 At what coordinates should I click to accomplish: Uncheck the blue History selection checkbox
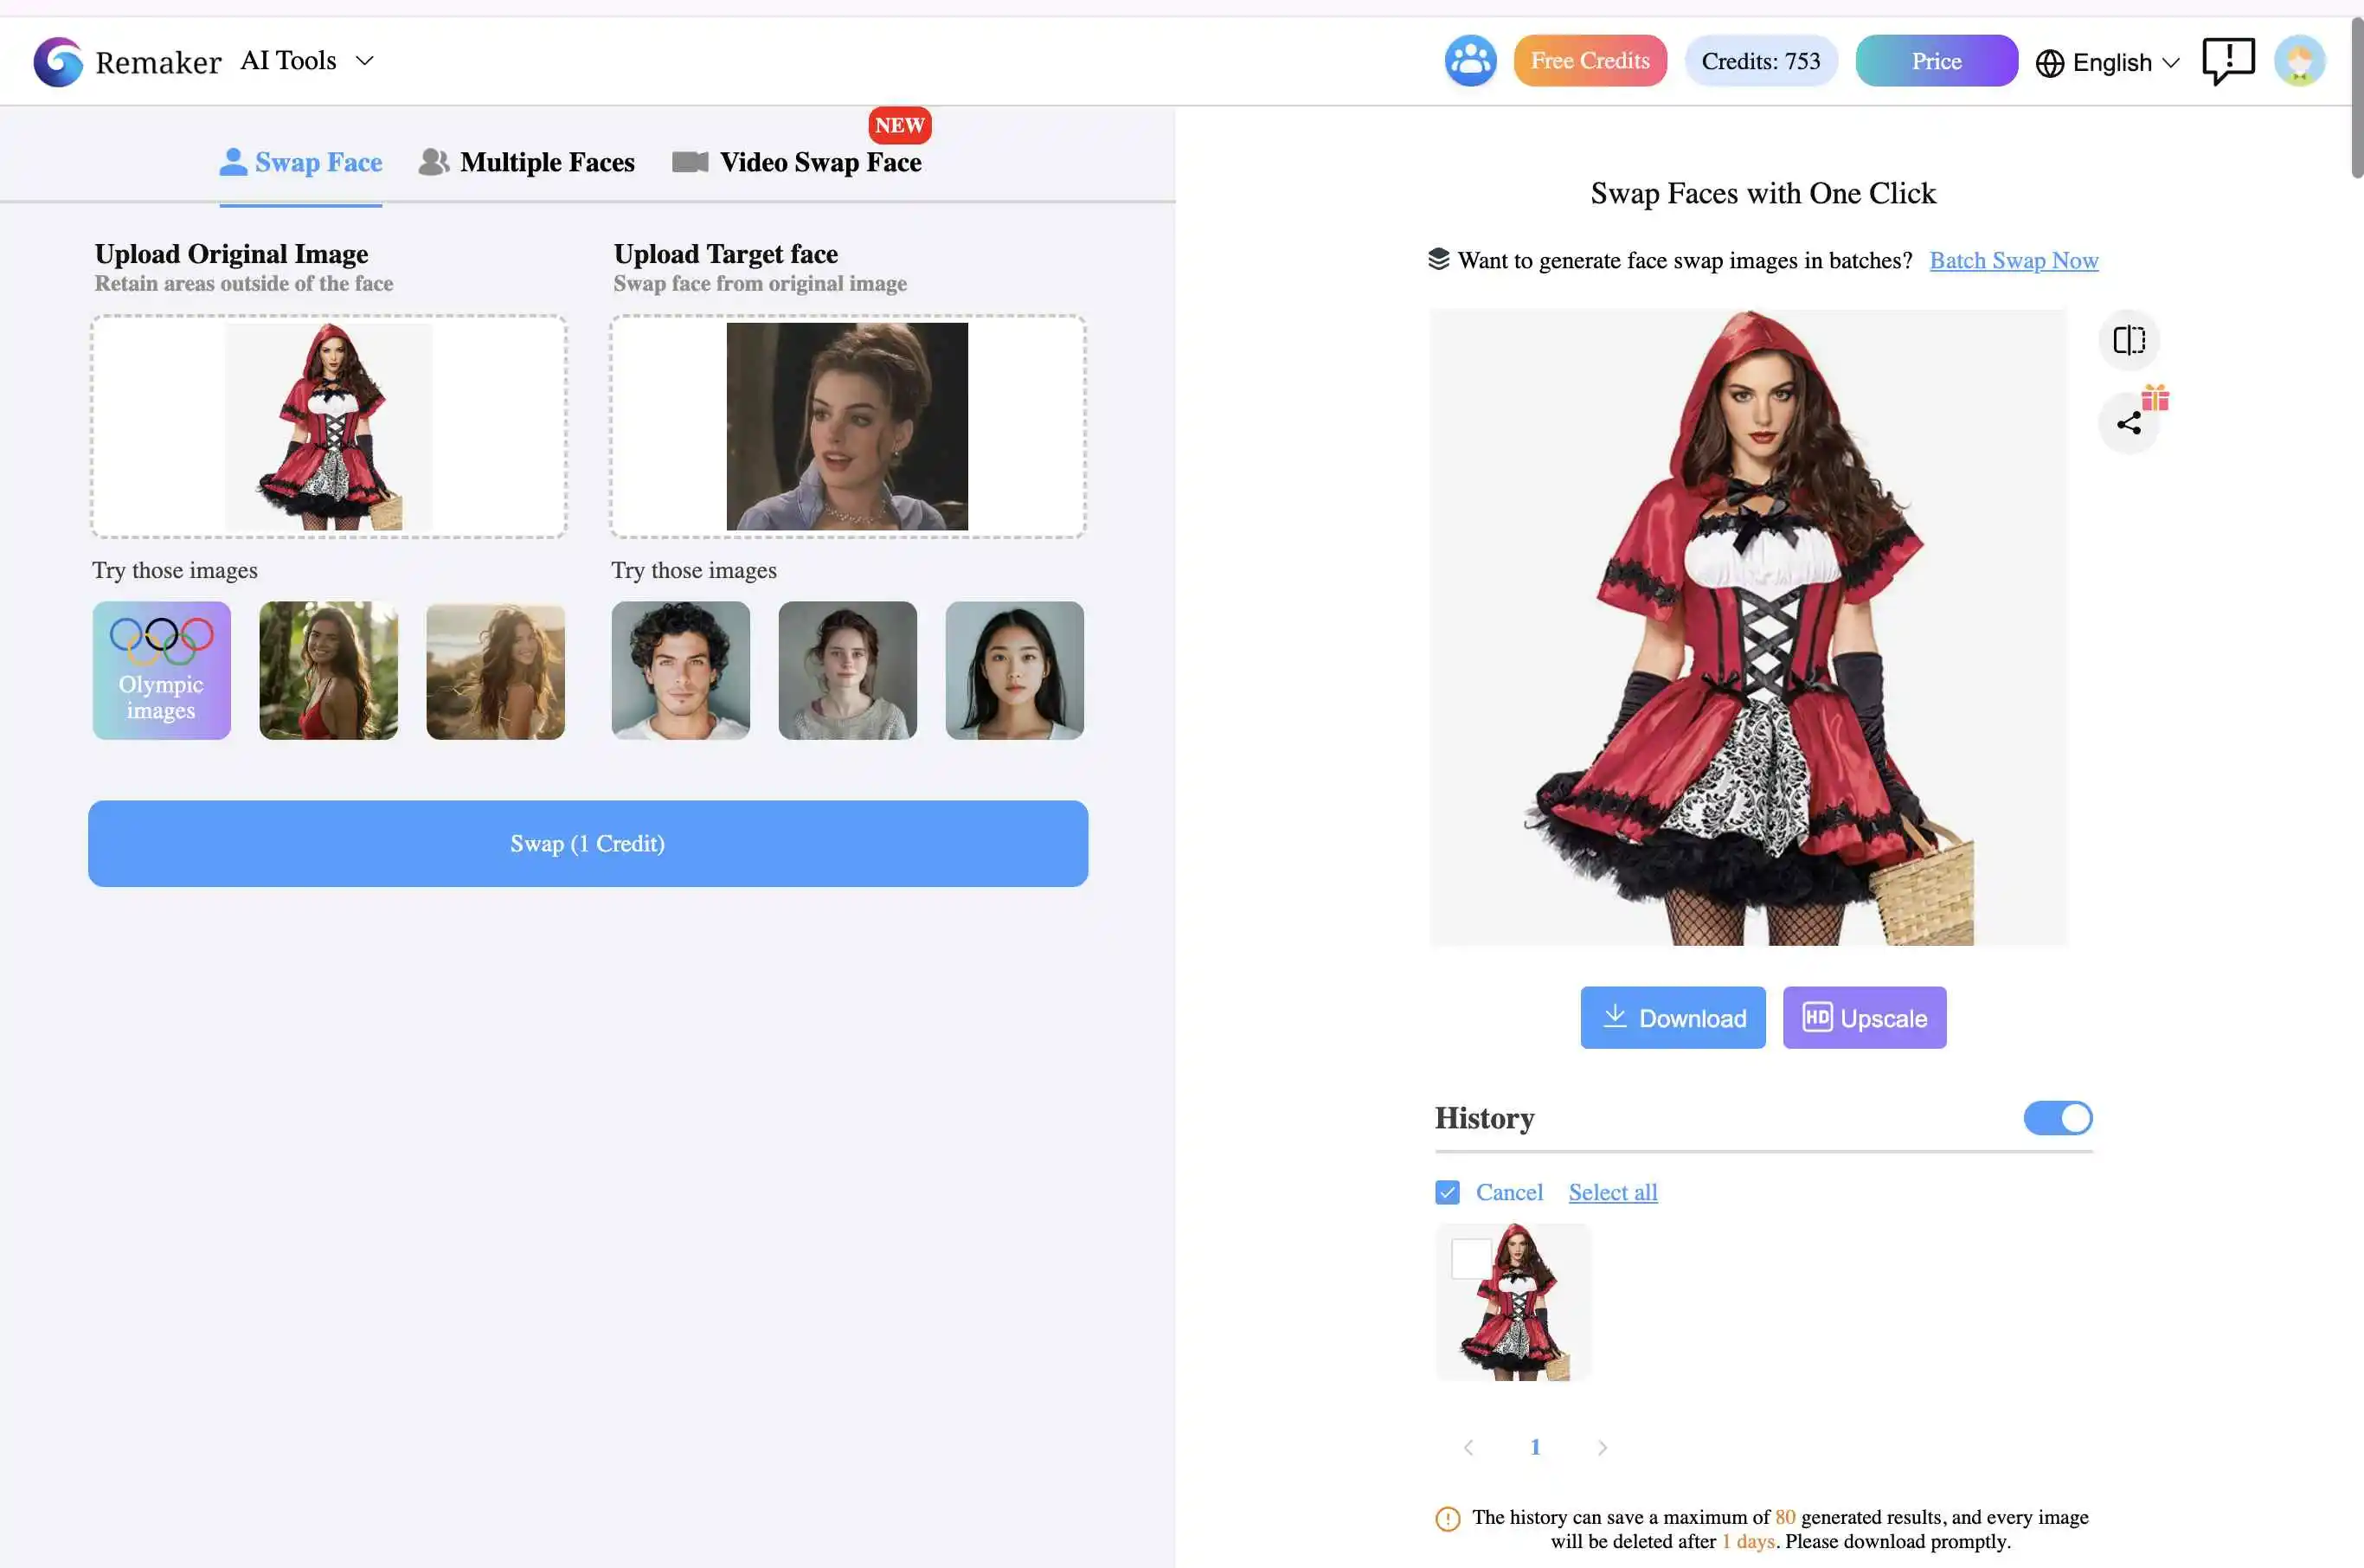[x=1446, y=1192]
